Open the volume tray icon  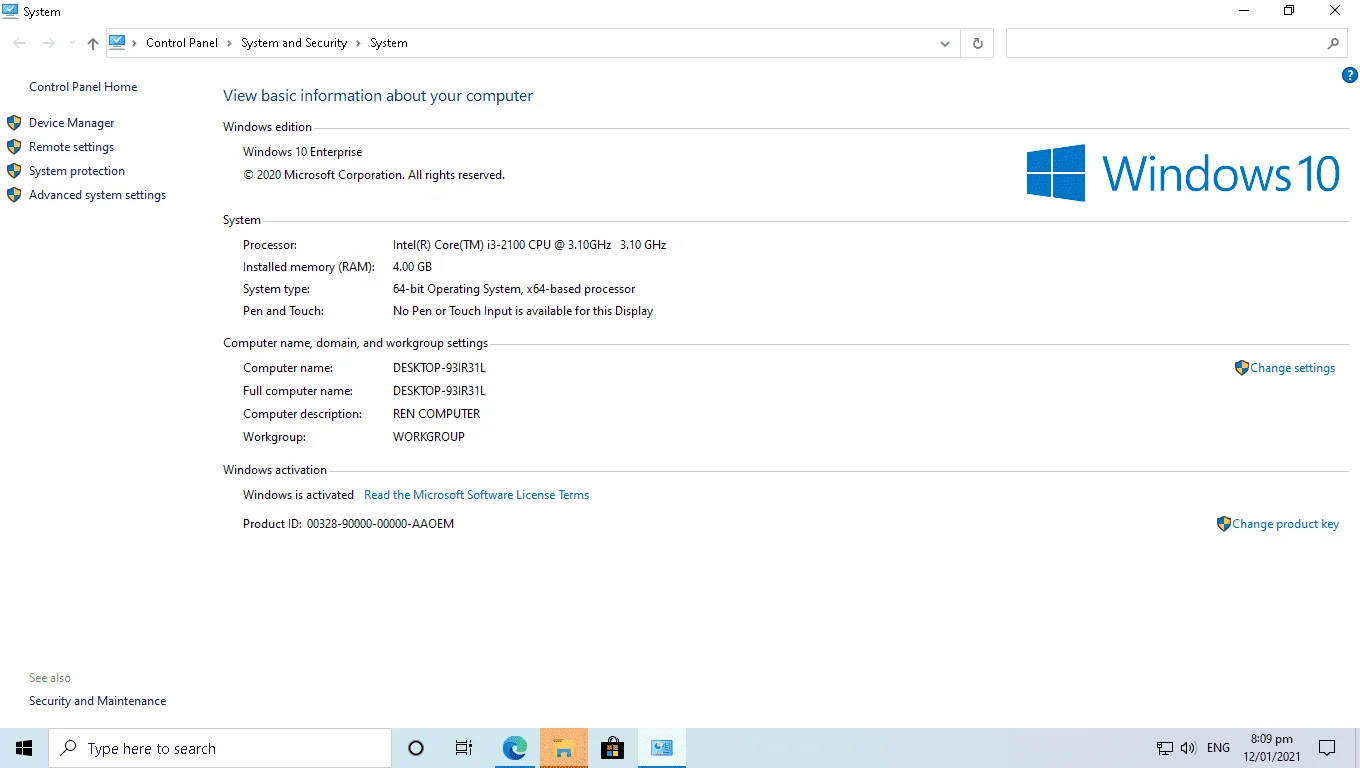pyautogui.click(x=1188, y=748)
